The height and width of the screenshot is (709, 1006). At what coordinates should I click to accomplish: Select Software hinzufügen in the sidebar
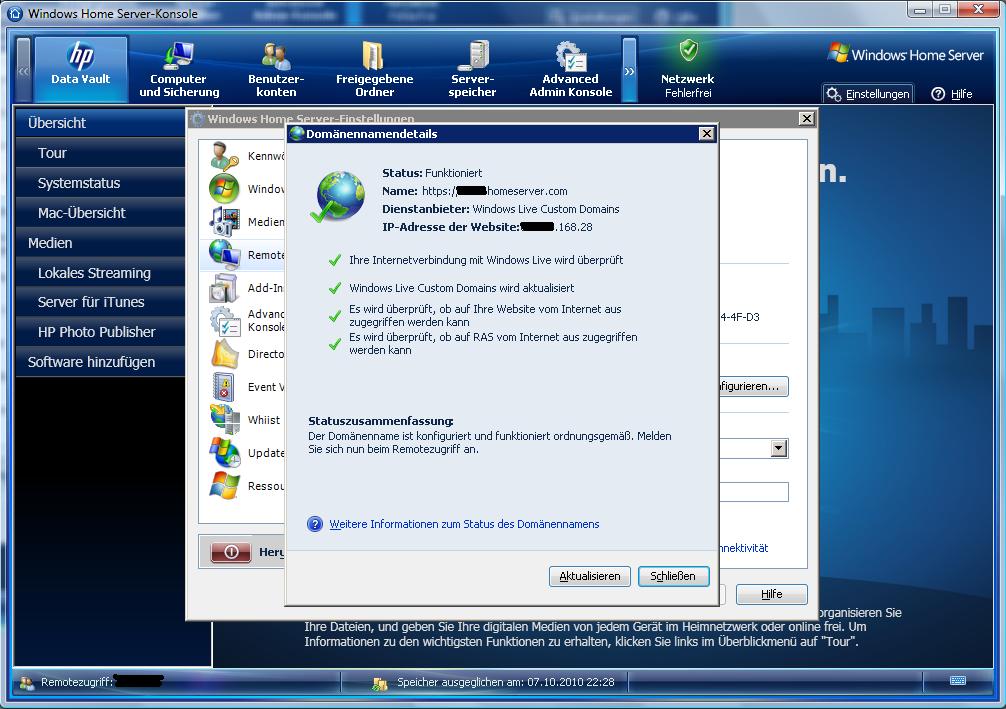pos(100,362)
